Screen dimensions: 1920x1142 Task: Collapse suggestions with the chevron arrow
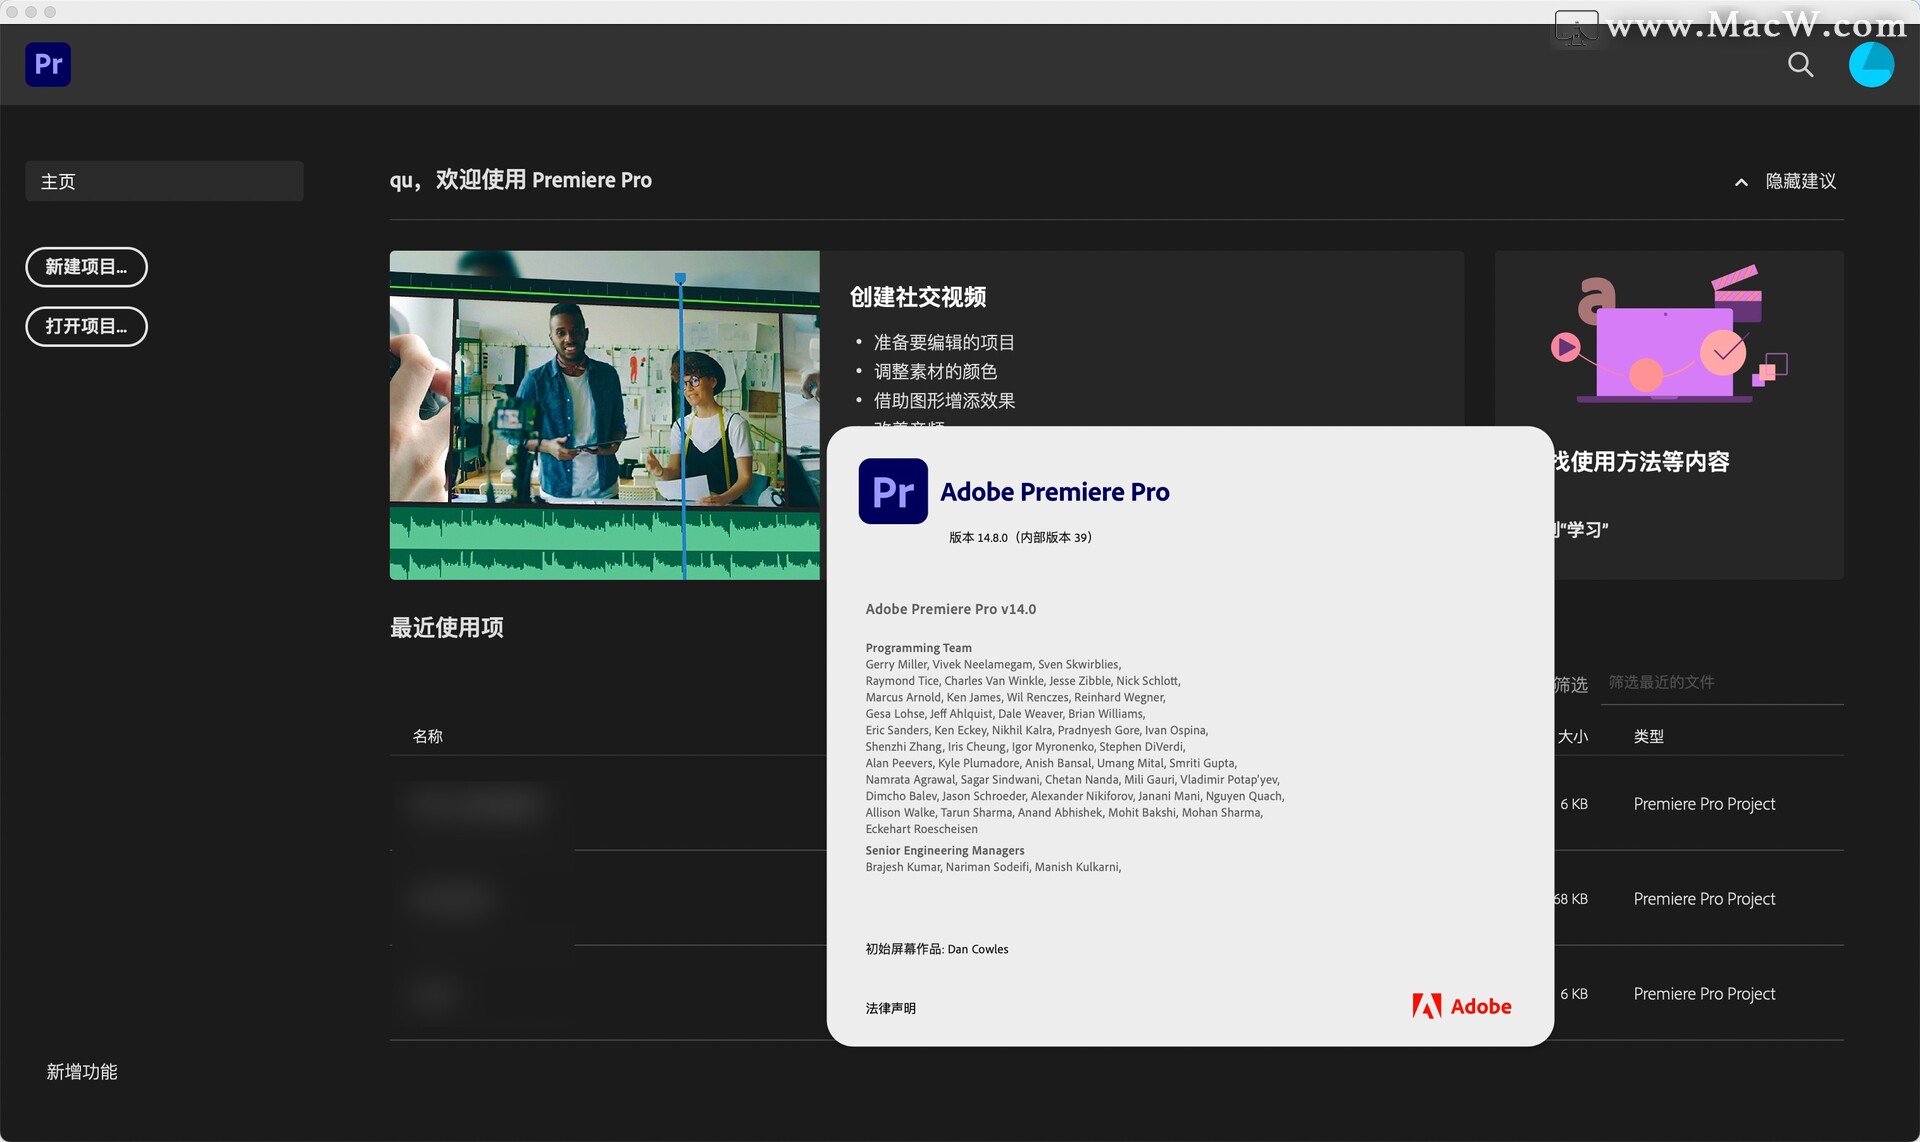(x=1741, y=182)
